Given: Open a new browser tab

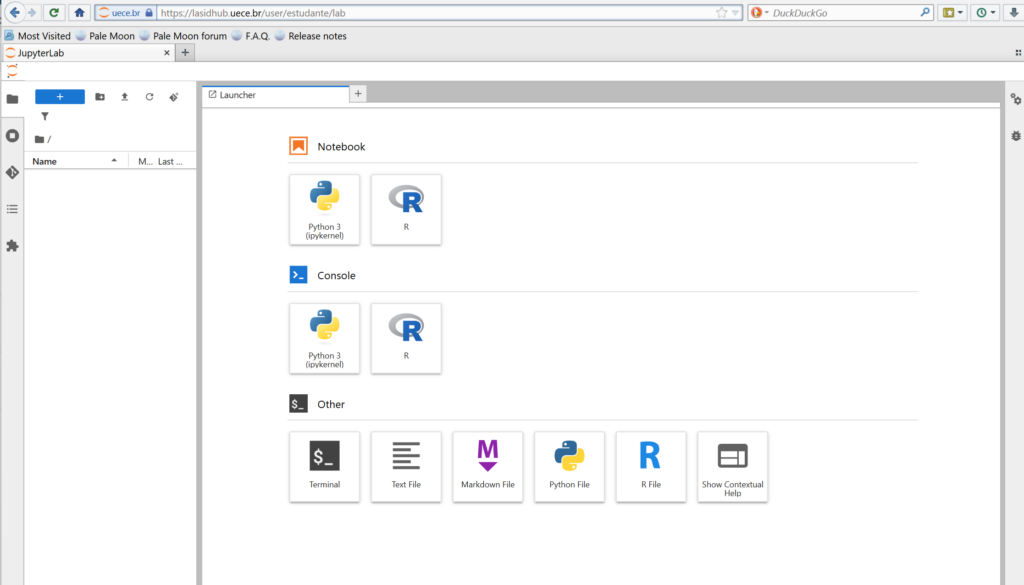Looking at the screenshot, I should (x=185, y=53).
